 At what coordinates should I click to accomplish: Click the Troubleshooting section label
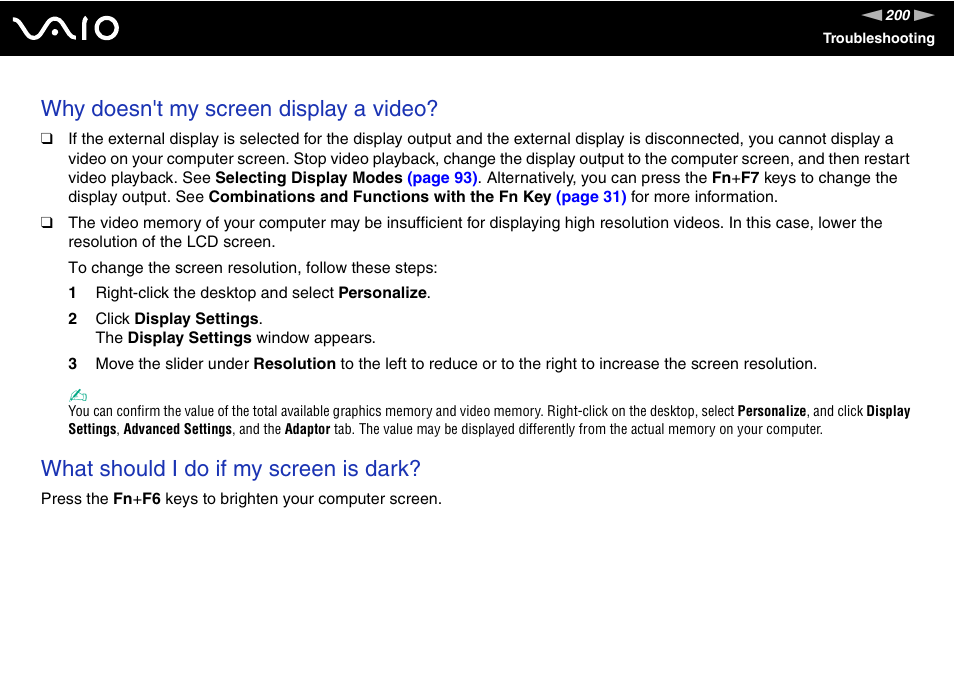879,38
